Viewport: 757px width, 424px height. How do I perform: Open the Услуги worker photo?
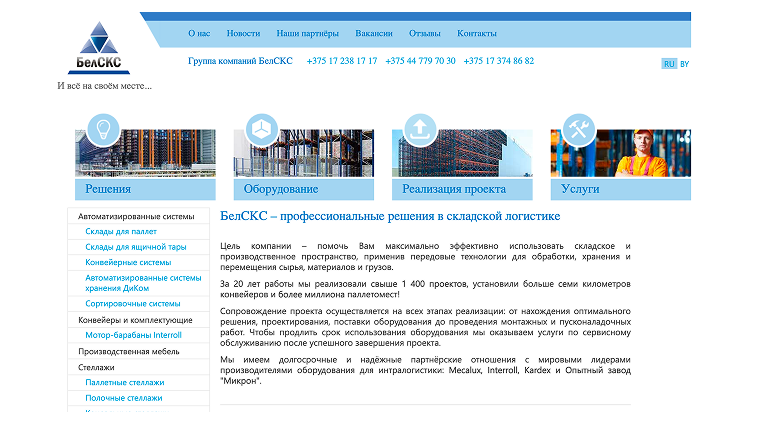tap(621, 153)
